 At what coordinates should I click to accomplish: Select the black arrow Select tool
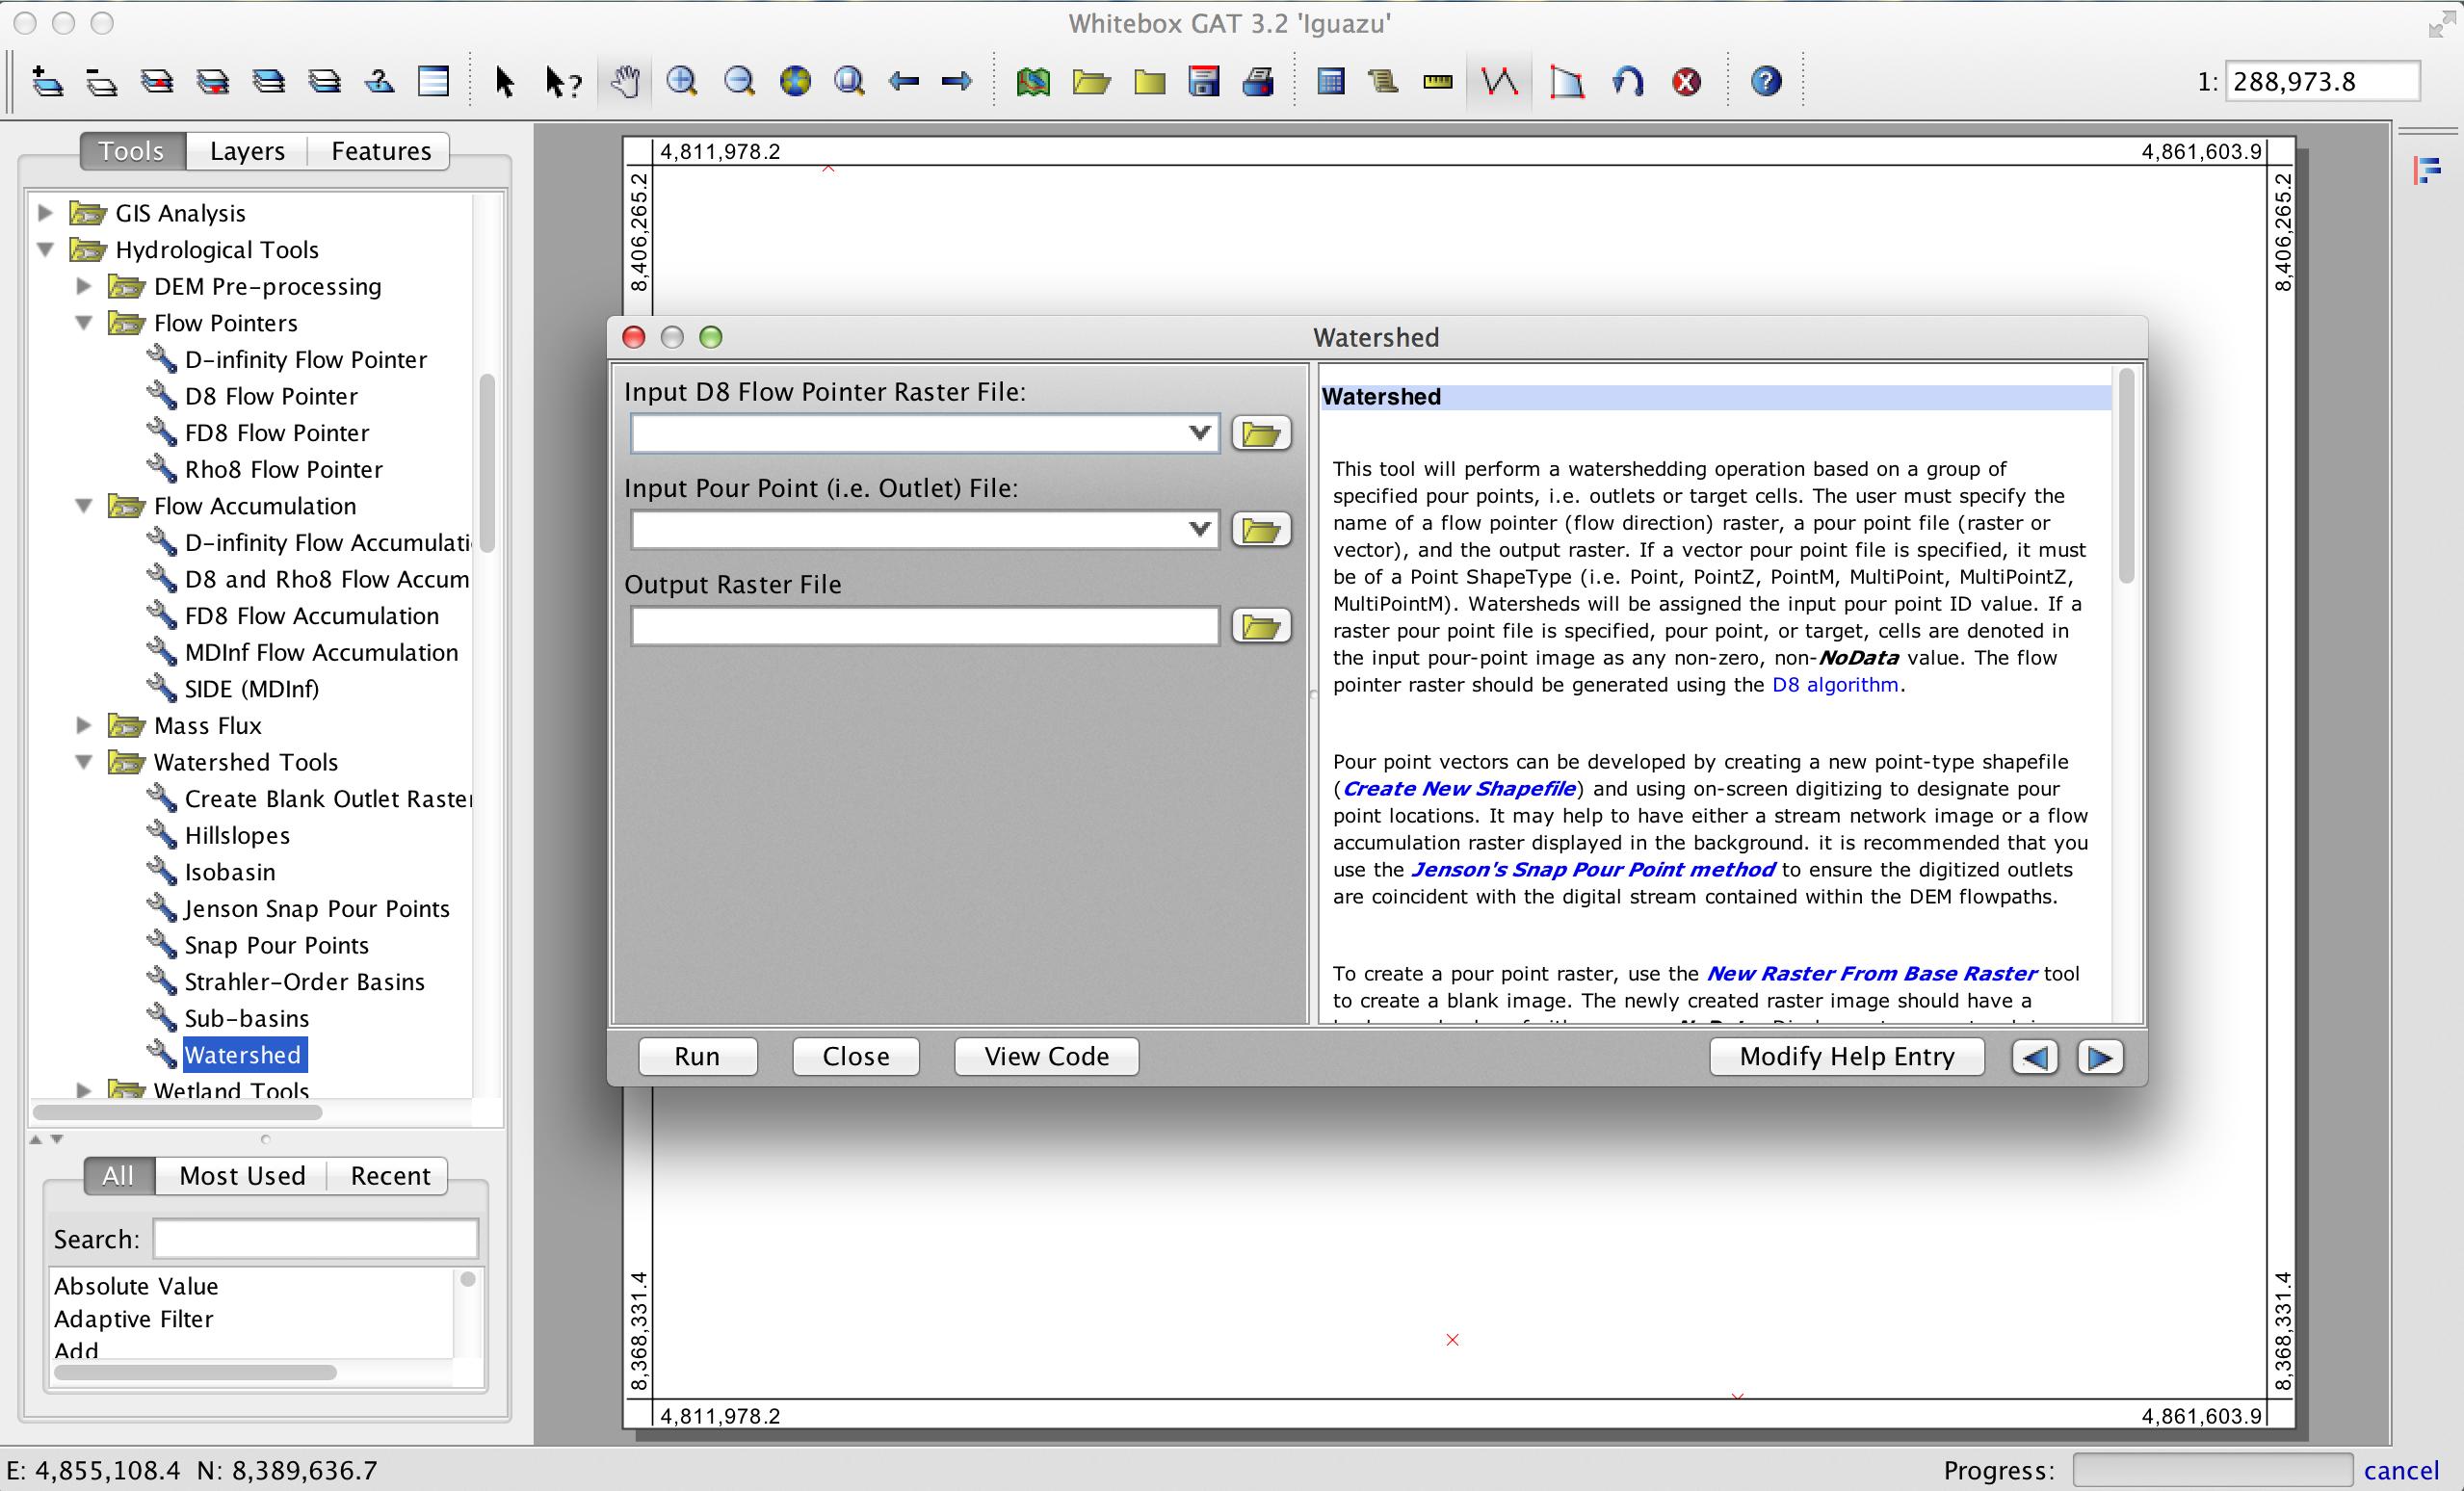505,81
